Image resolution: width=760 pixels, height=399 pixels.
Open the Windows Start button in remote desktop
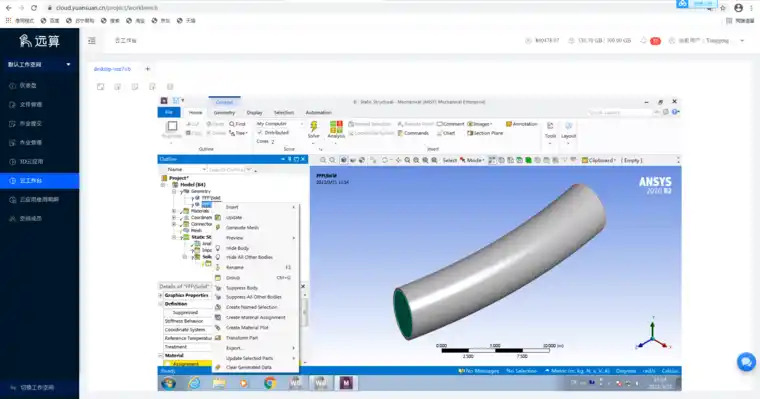tap(169, 383)
